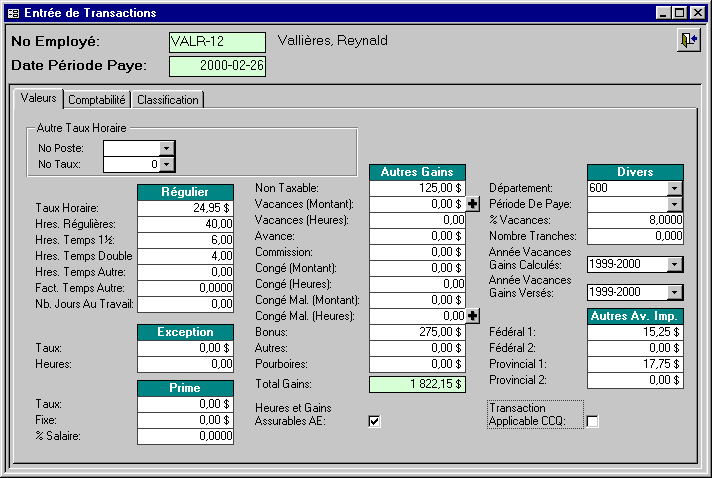Edit the % Vacances field

click(x=635, y=220)
